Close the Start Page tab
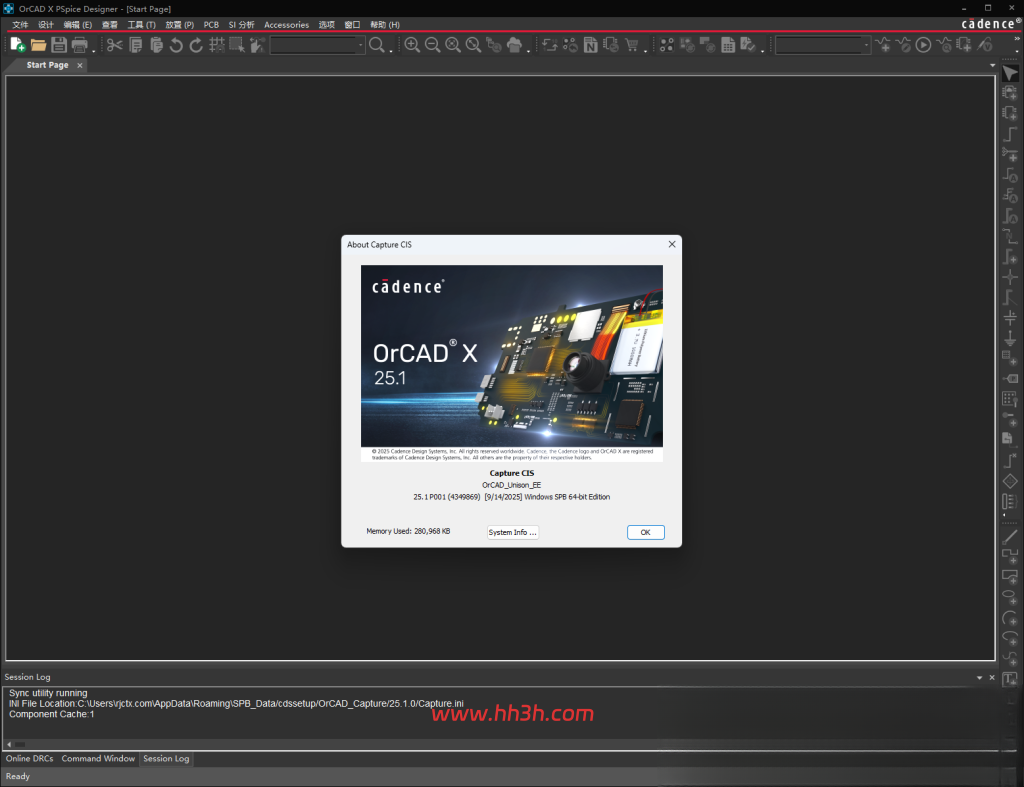This screenshot has width=1024, height=787. click(80, 65)
